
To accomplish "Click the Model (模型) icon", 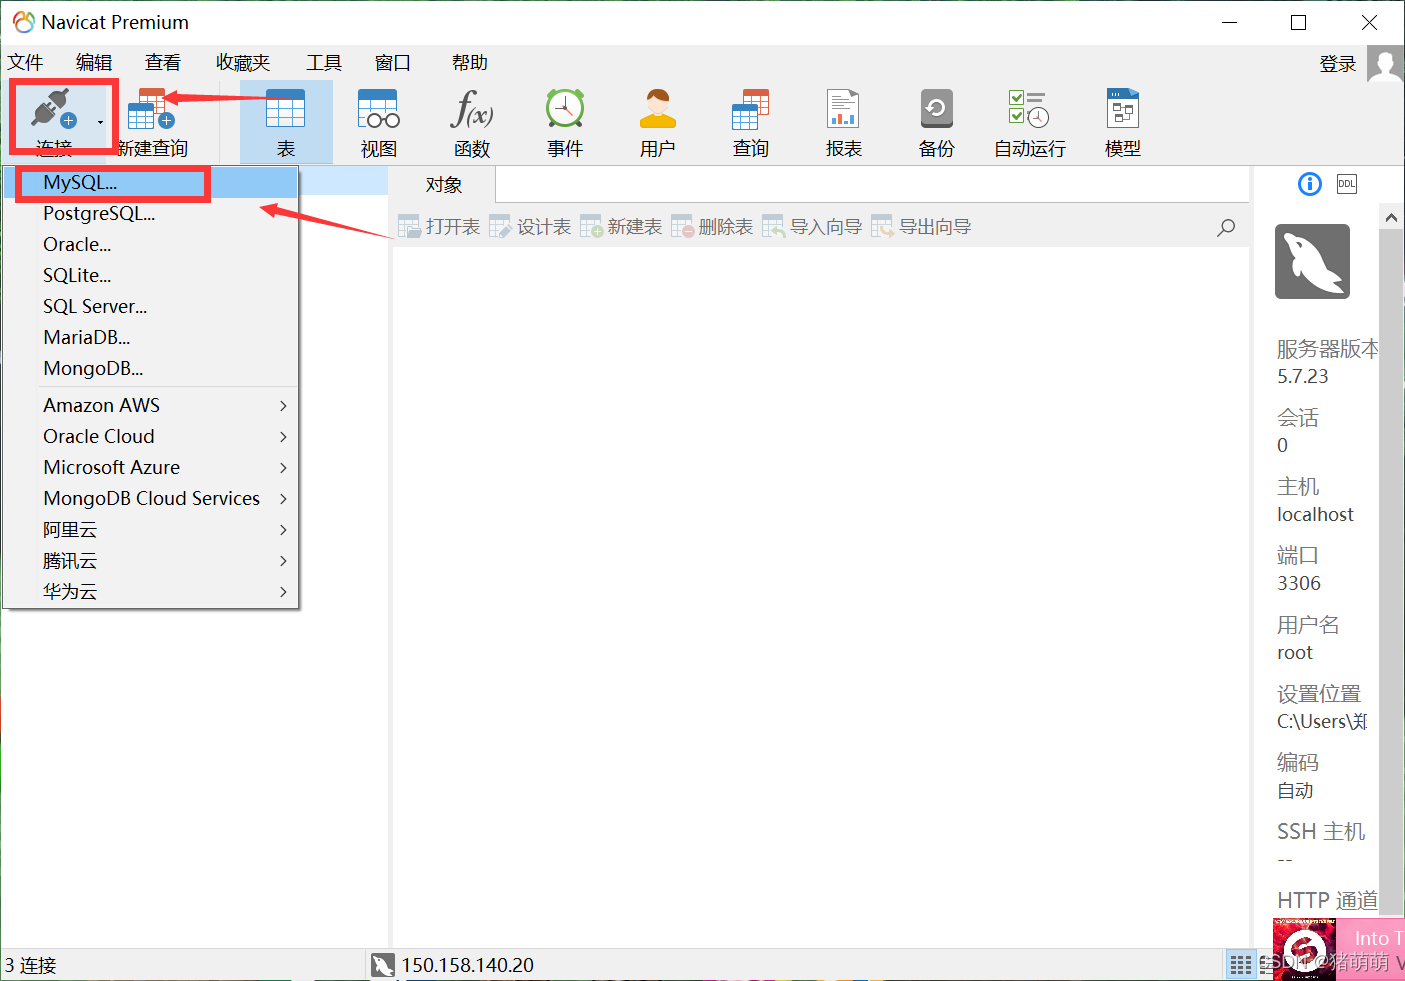I will tap(1123, 109).
